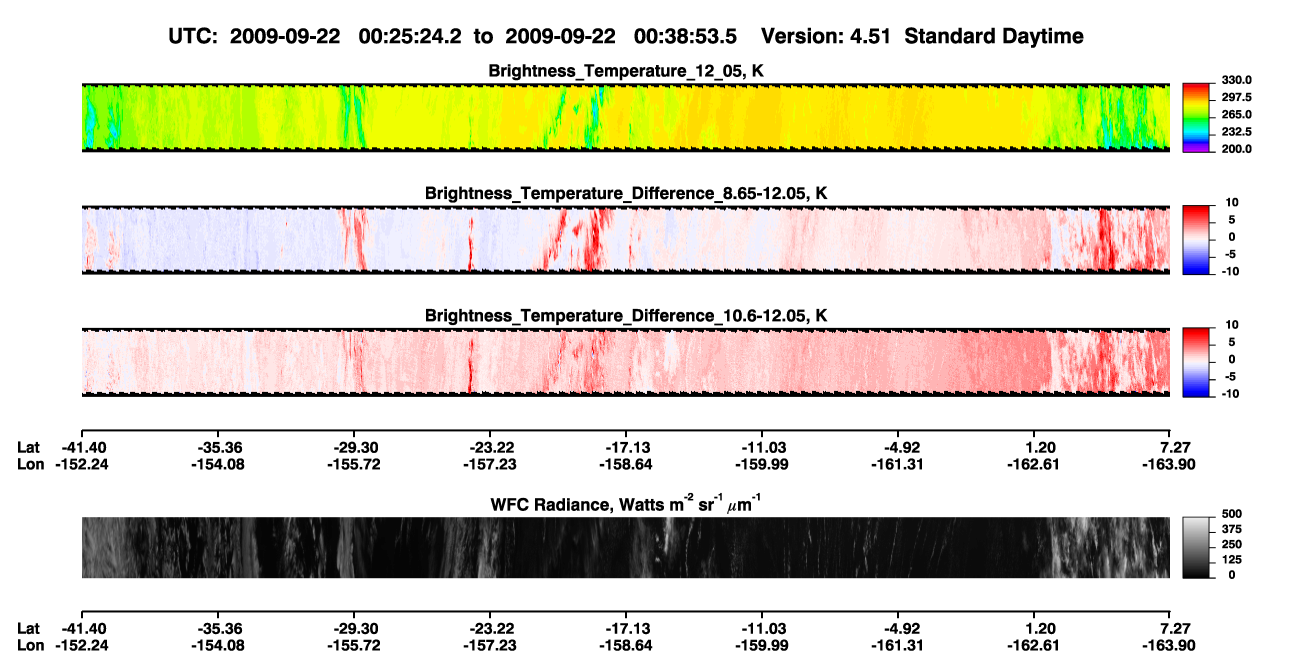This screenshot has height=667, width=1300.
Task: Click the Lon axis label under the WFC Radiance panel
Action: coord(31,645)
